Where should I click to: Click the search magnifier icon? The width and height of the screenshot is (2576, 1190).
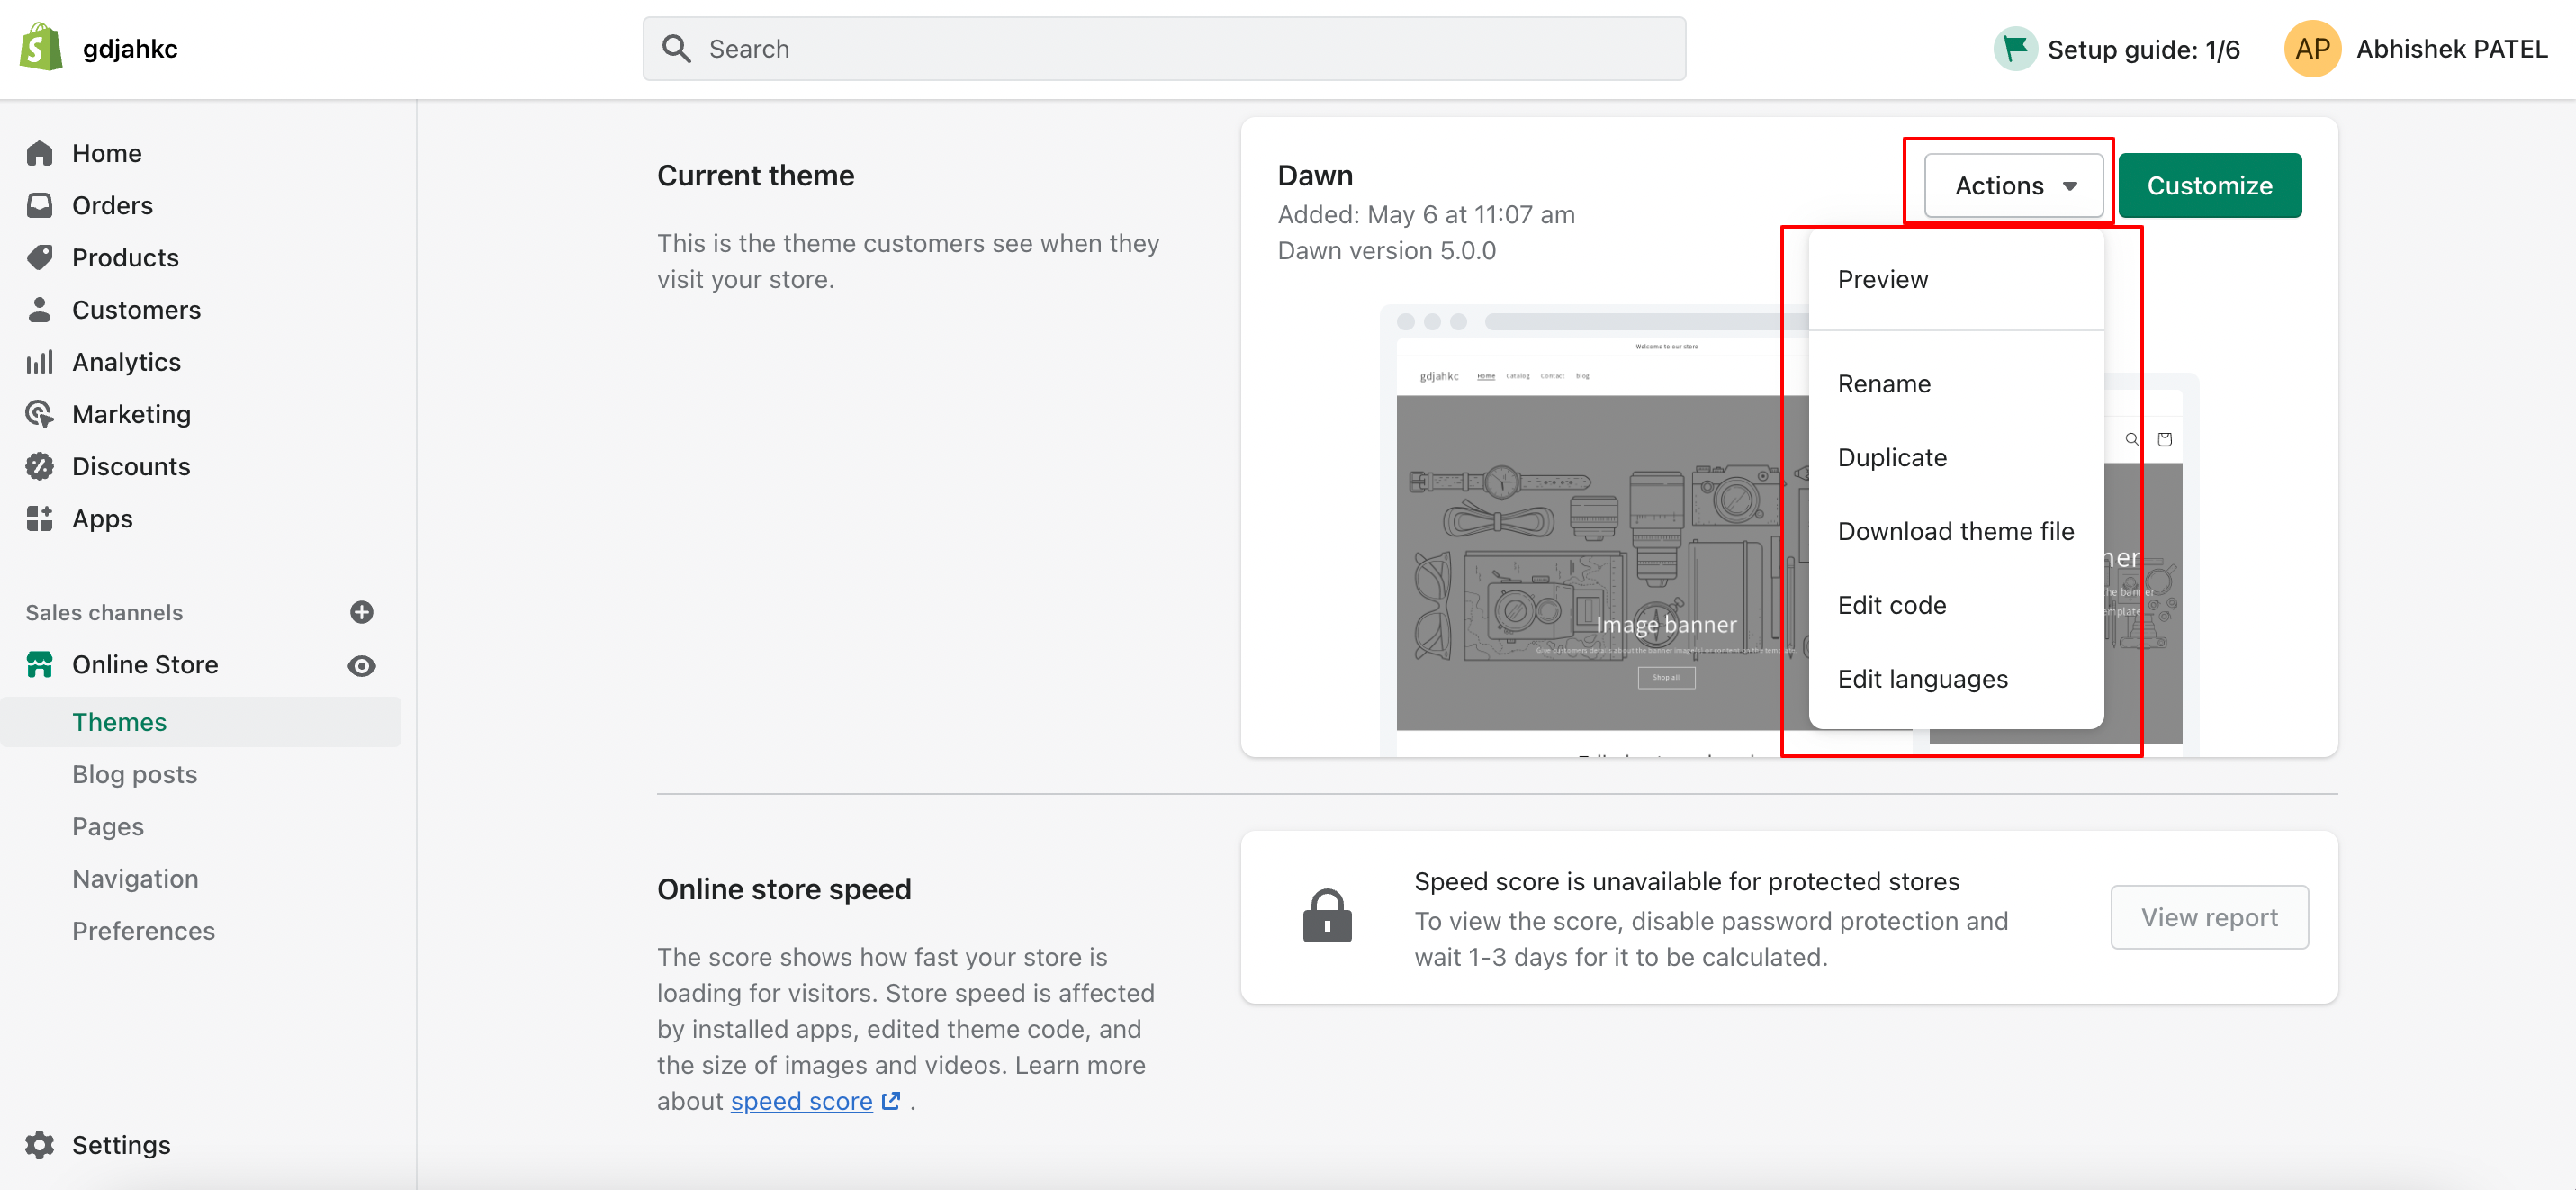(677, 48)
